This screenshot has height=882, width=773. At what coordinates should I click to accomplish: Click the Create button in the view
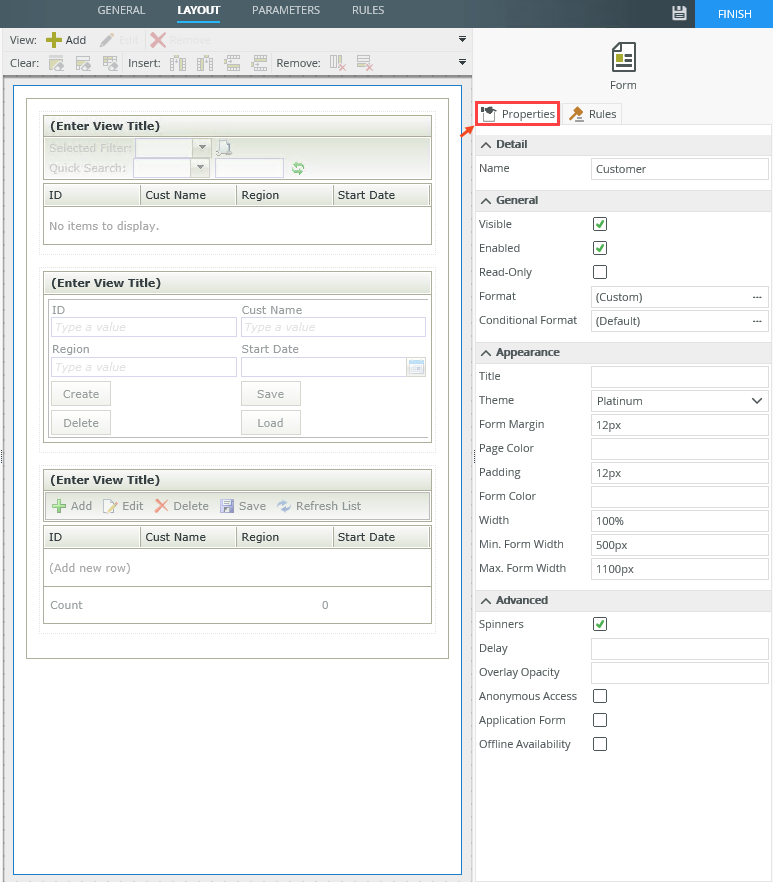[81, 394]
